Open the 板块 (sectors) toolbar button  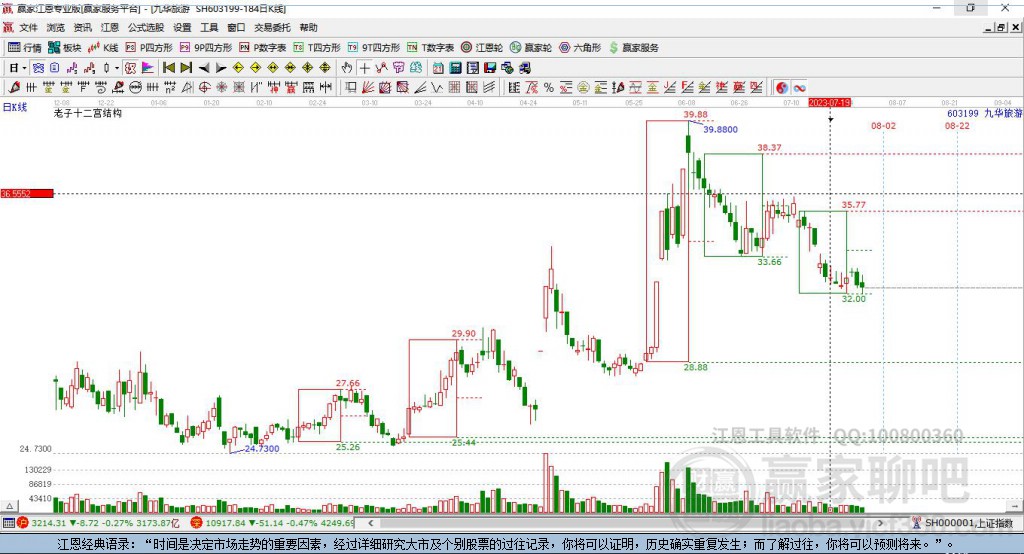[64, 48]
